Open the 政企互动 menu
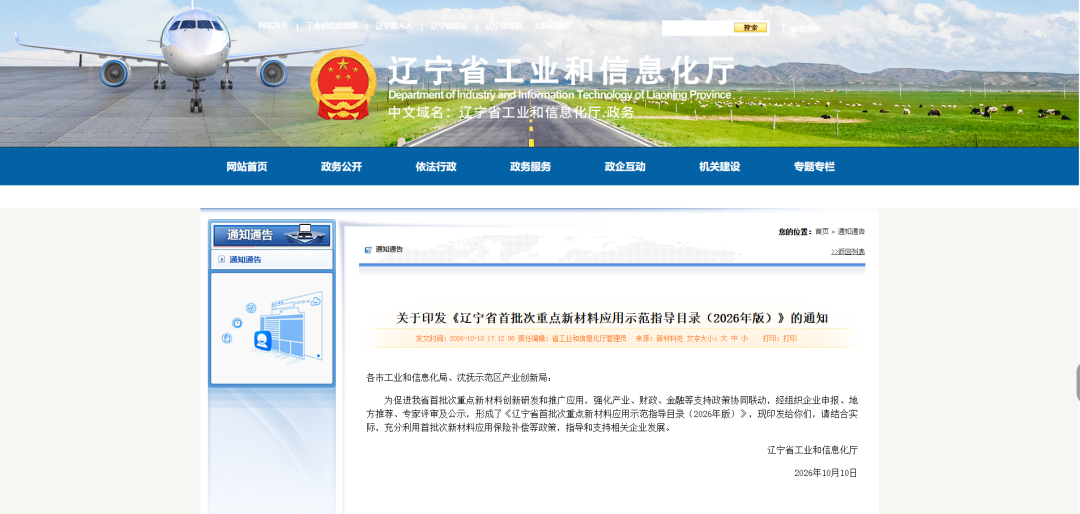 point(625,167)
